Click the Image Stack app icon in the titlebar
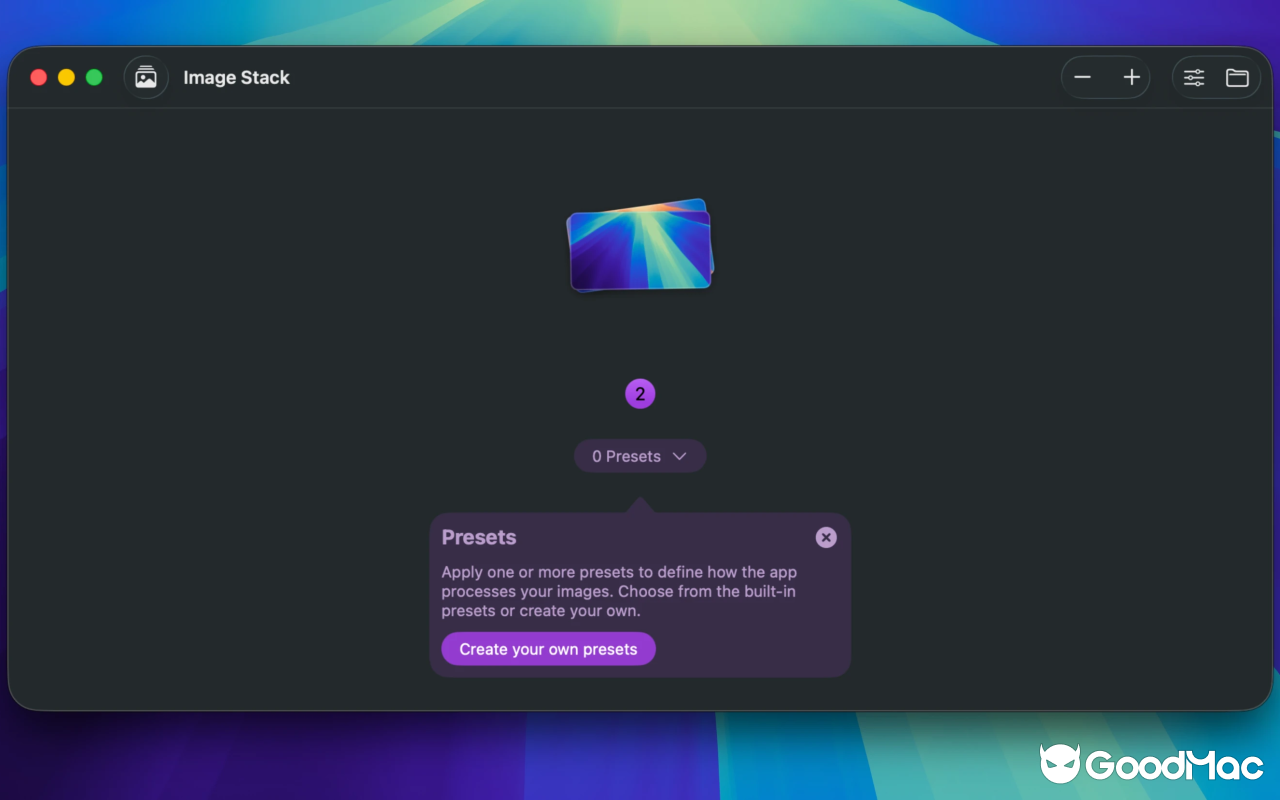This screenshot has height=800, width=1280. coord(146,77)
